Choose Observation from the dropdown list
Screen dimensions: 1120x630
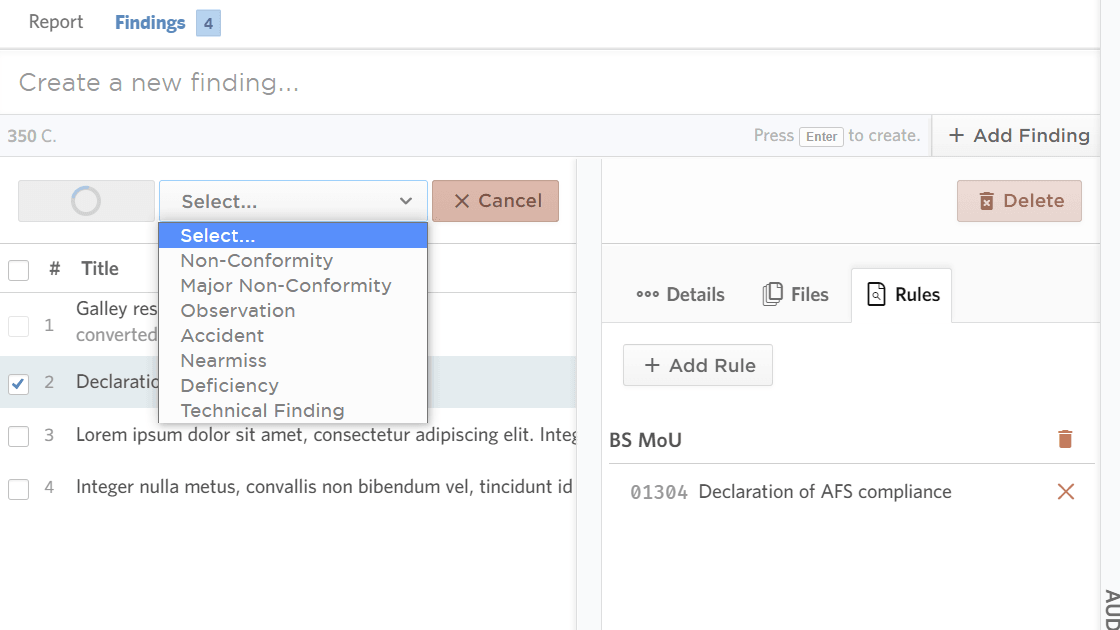pyautogui.click(x=238, y=310)
